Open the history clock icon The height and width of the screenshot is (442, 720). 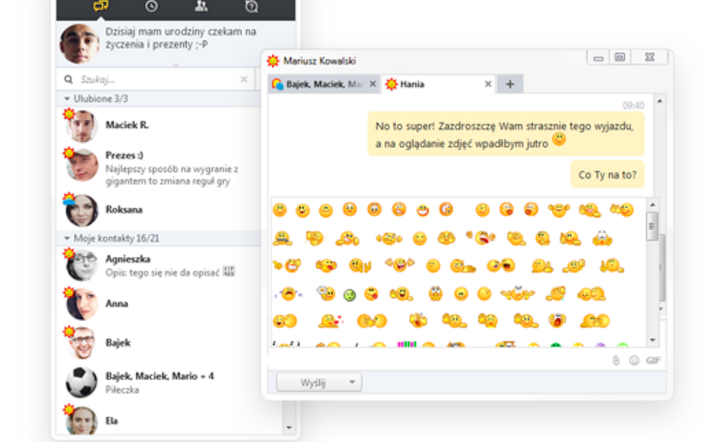pos(152,6)
